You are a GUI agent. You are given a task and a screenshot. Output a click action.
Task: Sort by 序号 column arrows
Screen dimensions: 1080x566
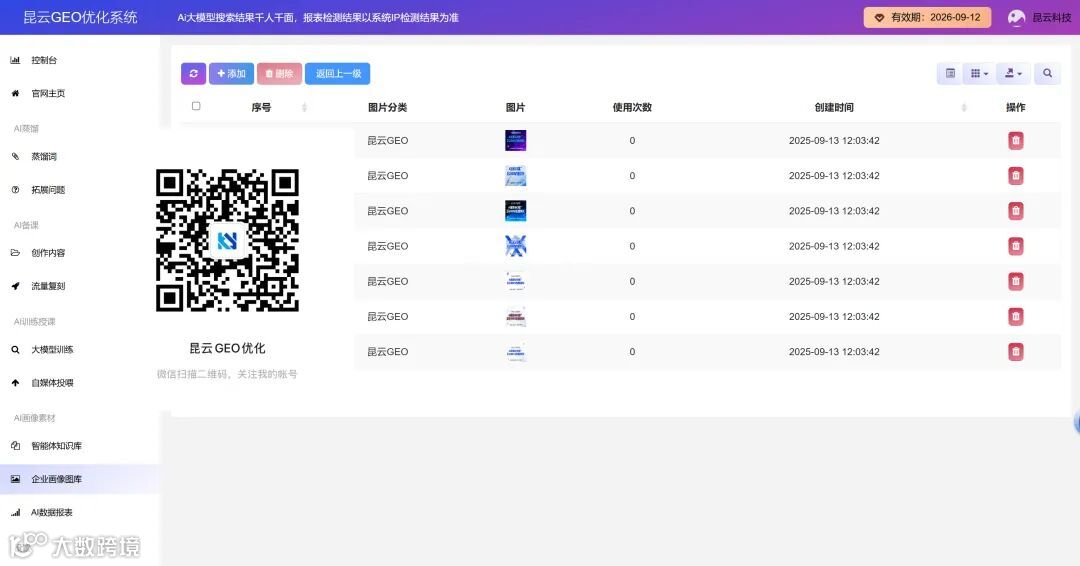click(x=304, y=107)
